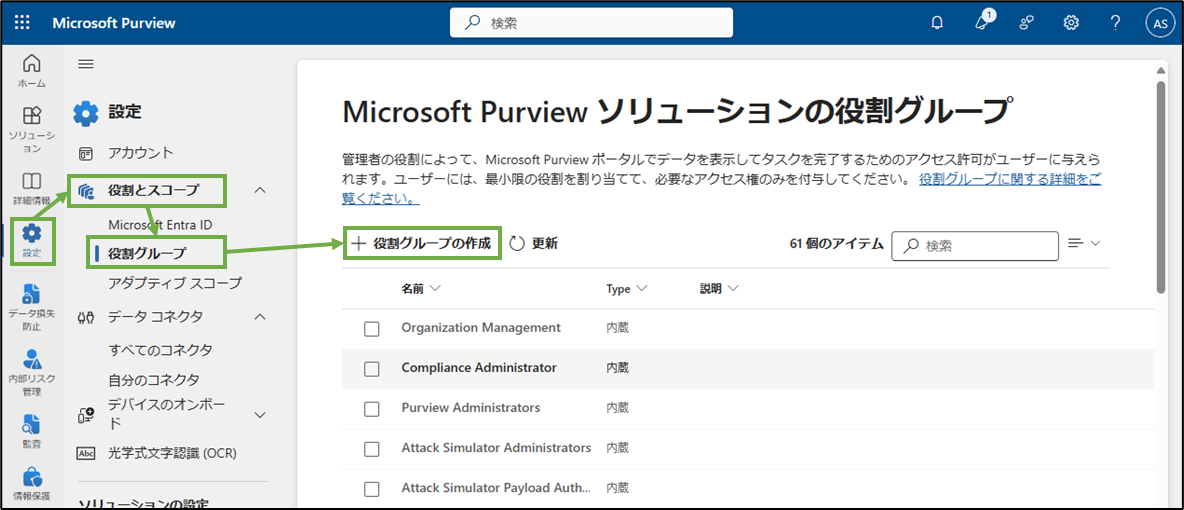
Task: Open the Organization Management role group
Action: click(481, 328)
